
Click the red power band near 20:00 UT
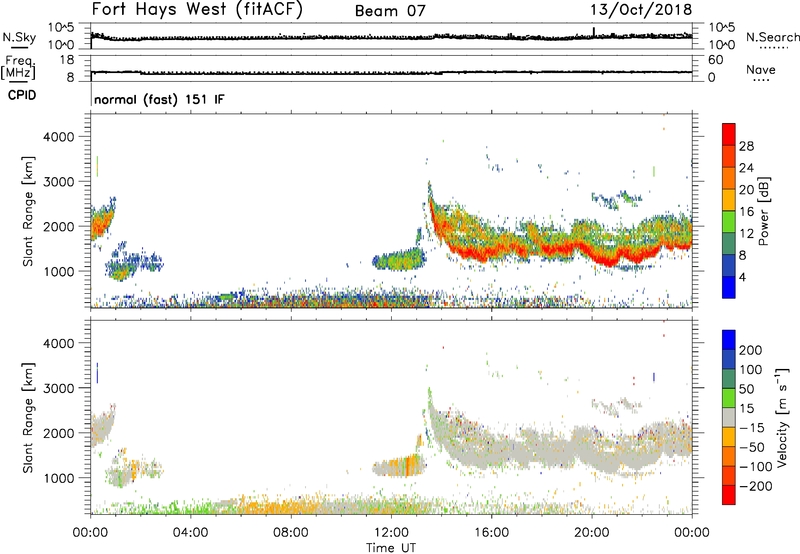click(x=605, y=259)
